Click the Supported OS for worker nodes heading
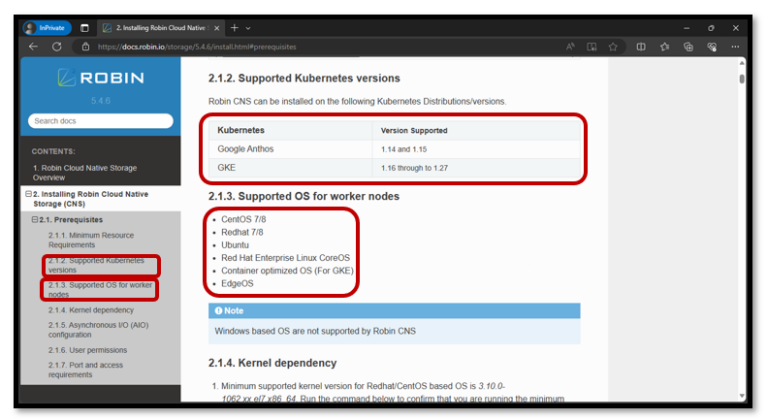 pos(304,197)
